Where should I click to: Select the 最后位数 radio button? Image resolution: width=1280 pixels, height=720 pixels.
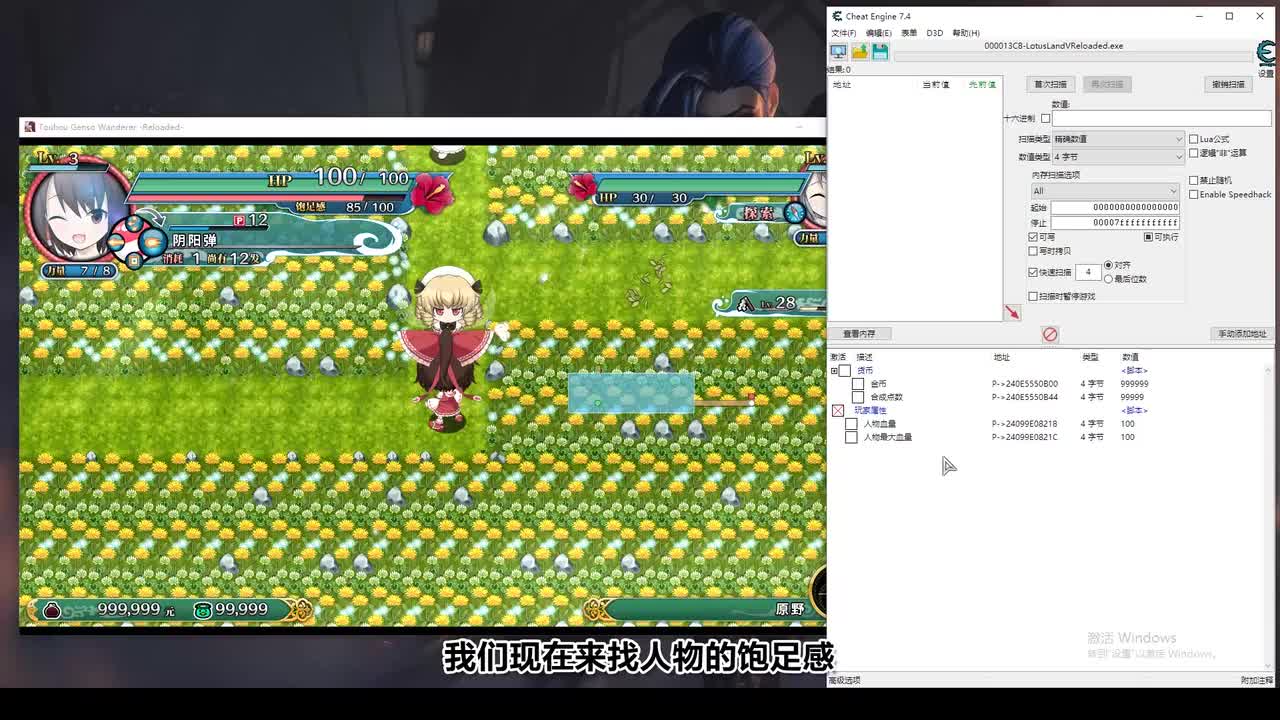(1108, 279)
